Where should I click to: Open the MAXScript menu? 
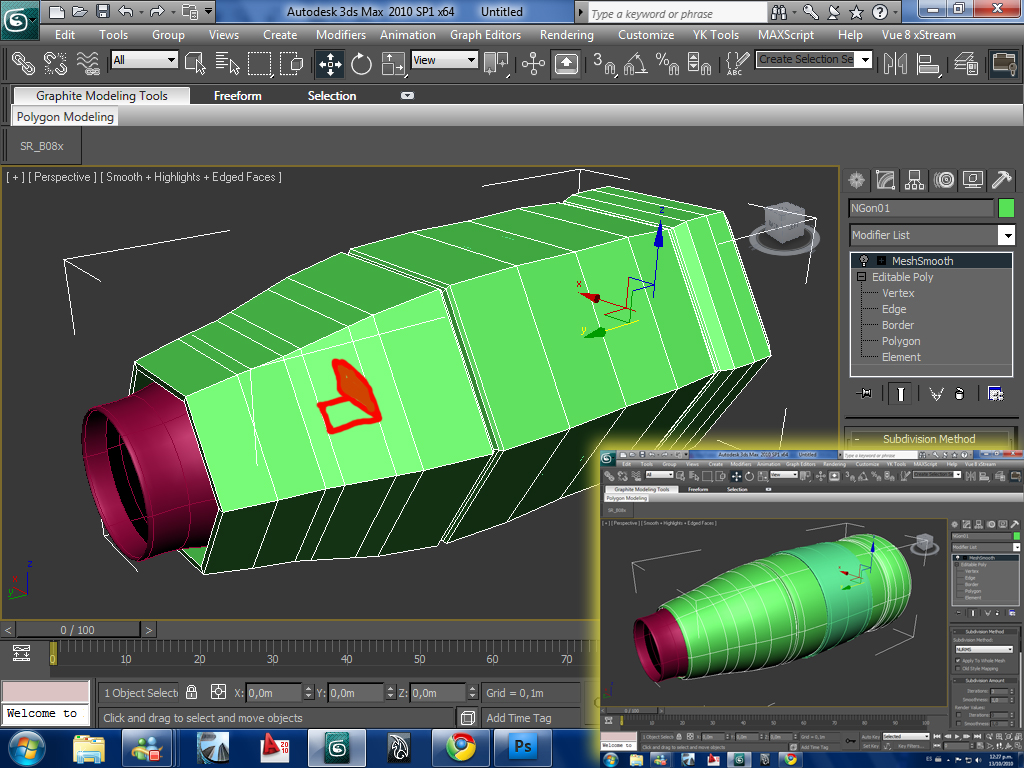point(786,35)
